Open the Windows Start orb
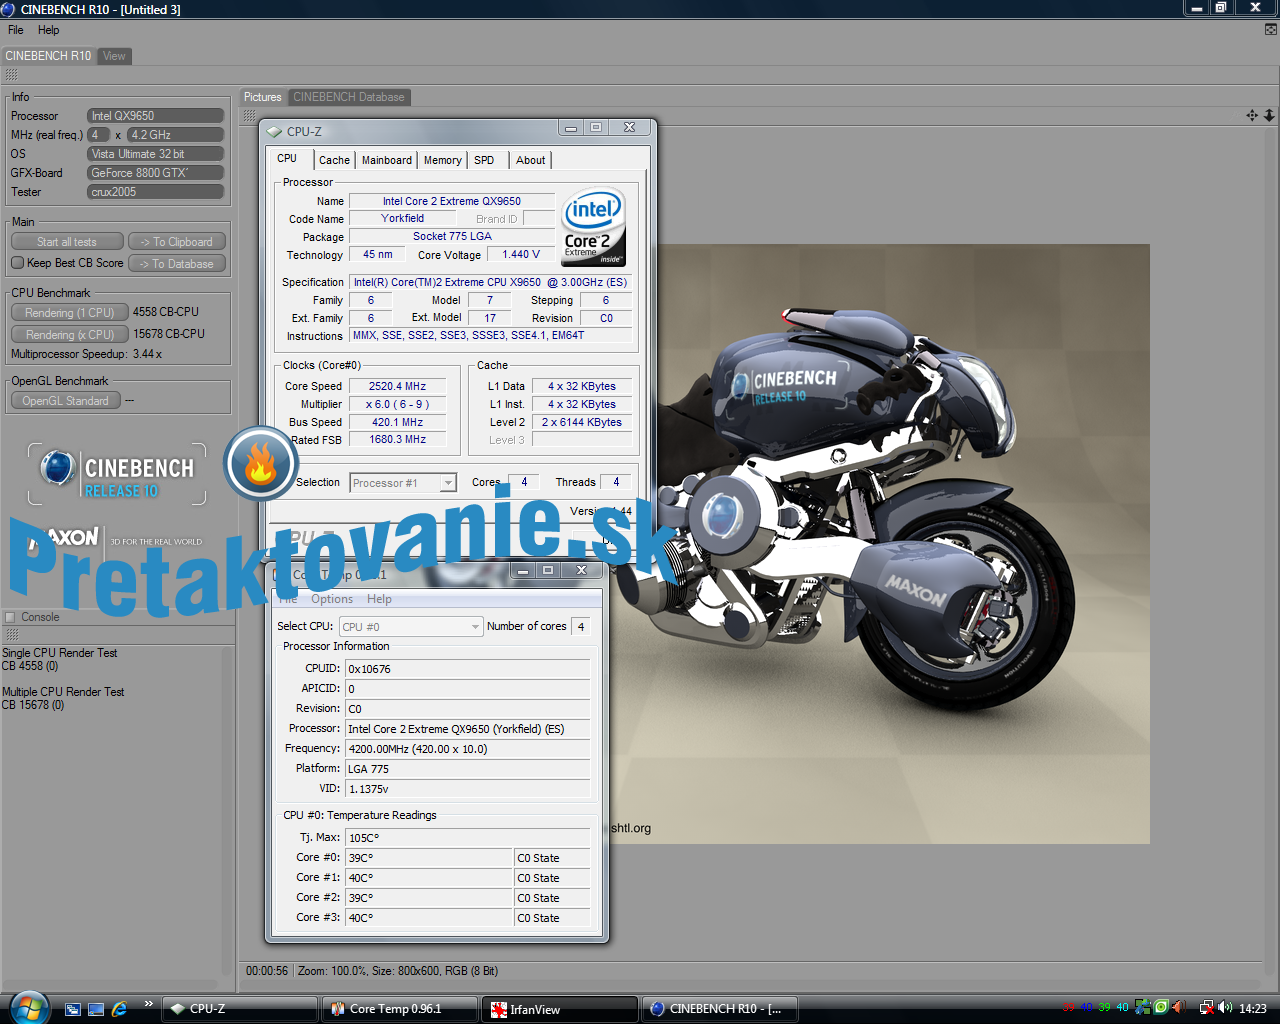This screenshot has height=1024, width=1280. (28, 1008)
